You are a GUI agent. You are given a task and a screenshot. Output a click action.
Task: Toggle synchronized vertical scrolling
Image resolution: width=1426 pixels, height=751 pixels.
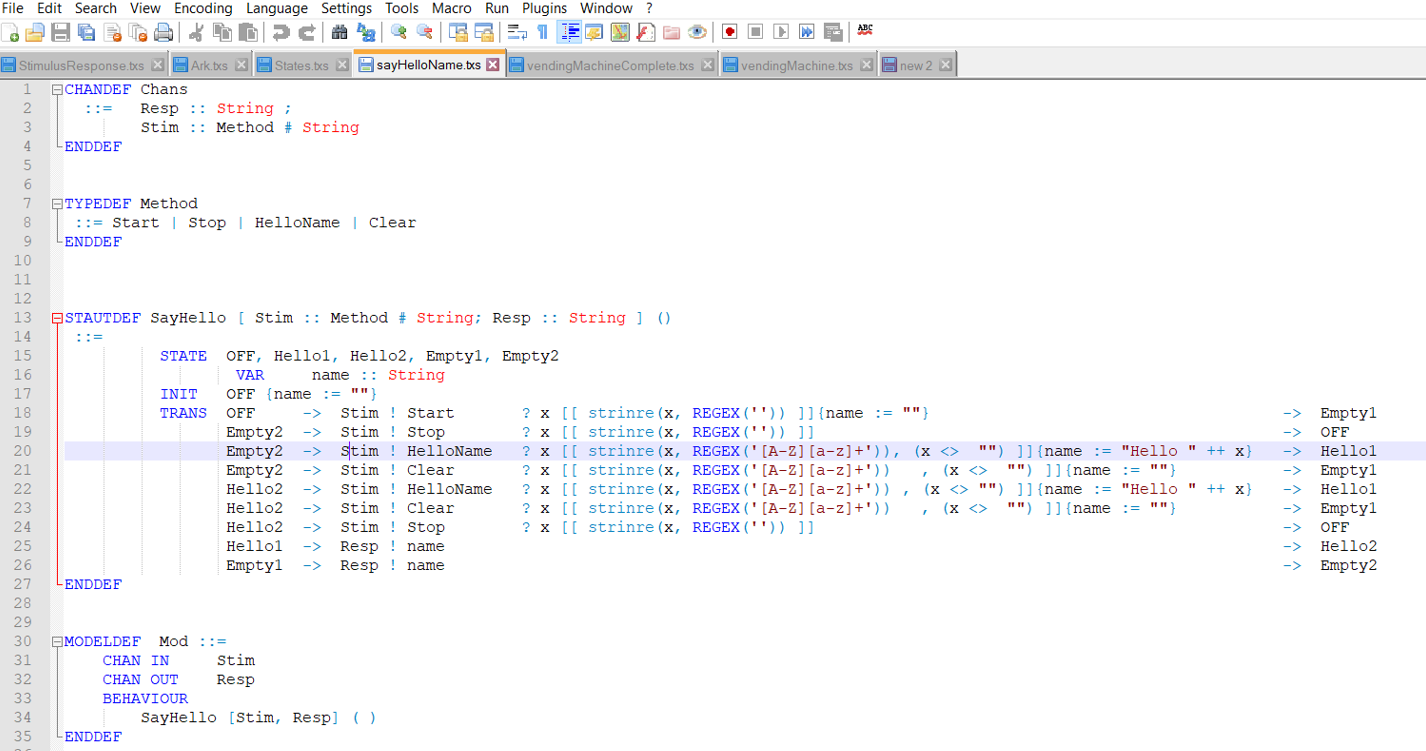click(x=458, y=33)
